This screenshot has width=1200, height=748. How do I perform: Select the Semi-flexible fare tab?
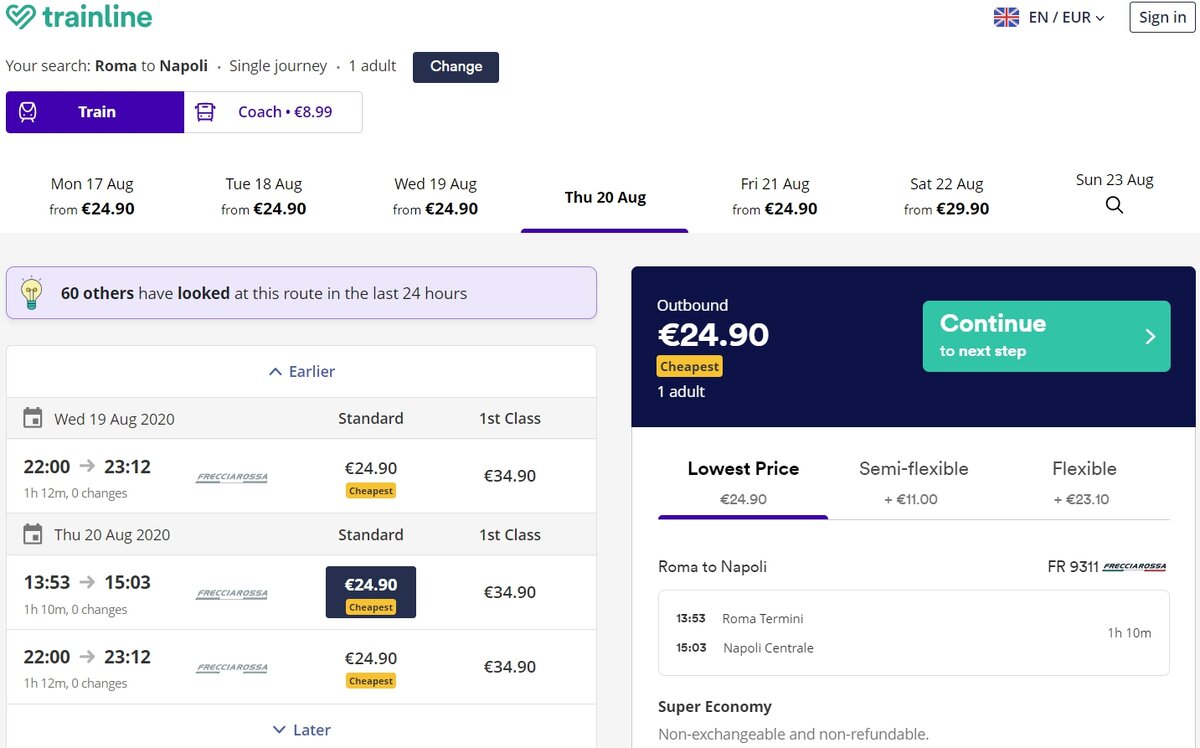click(x=913, y=482)
